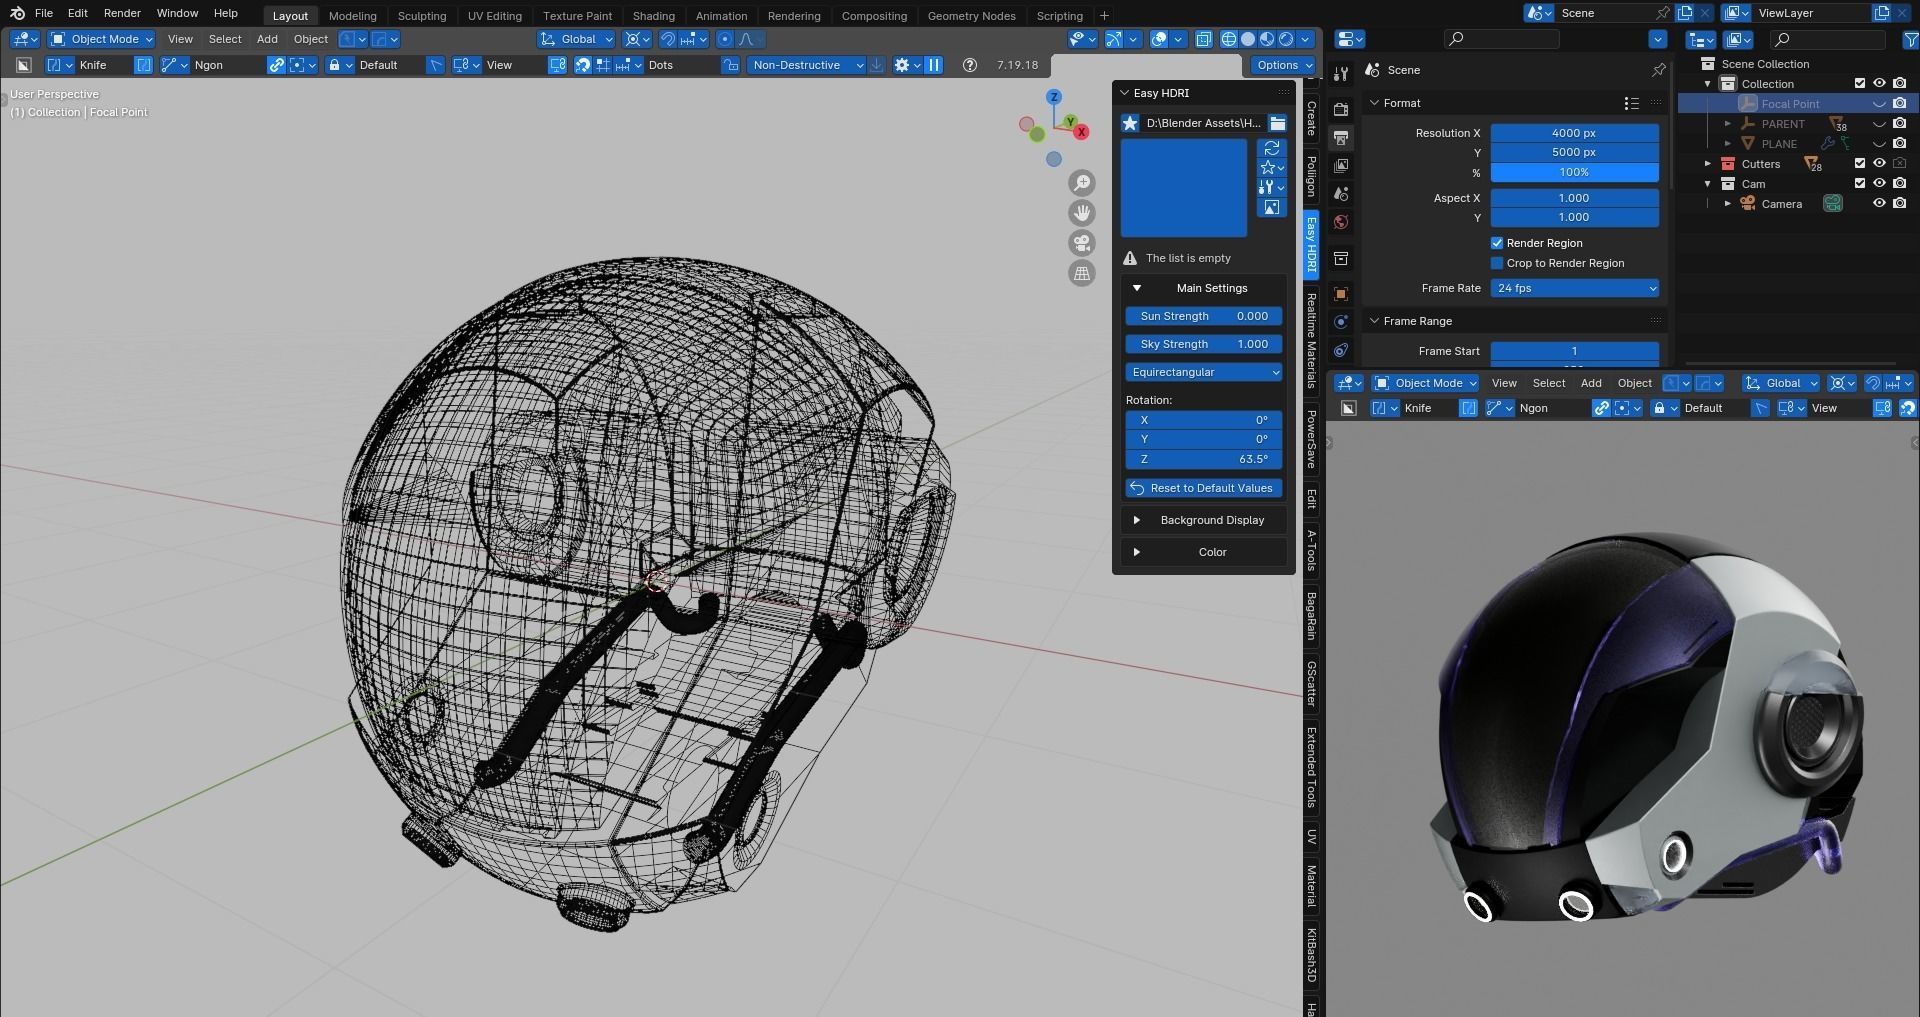Click Reset to Default Values button
Image resolution: width=1920 pixels, height=1017 pixels.
[x=1203, y=488]
